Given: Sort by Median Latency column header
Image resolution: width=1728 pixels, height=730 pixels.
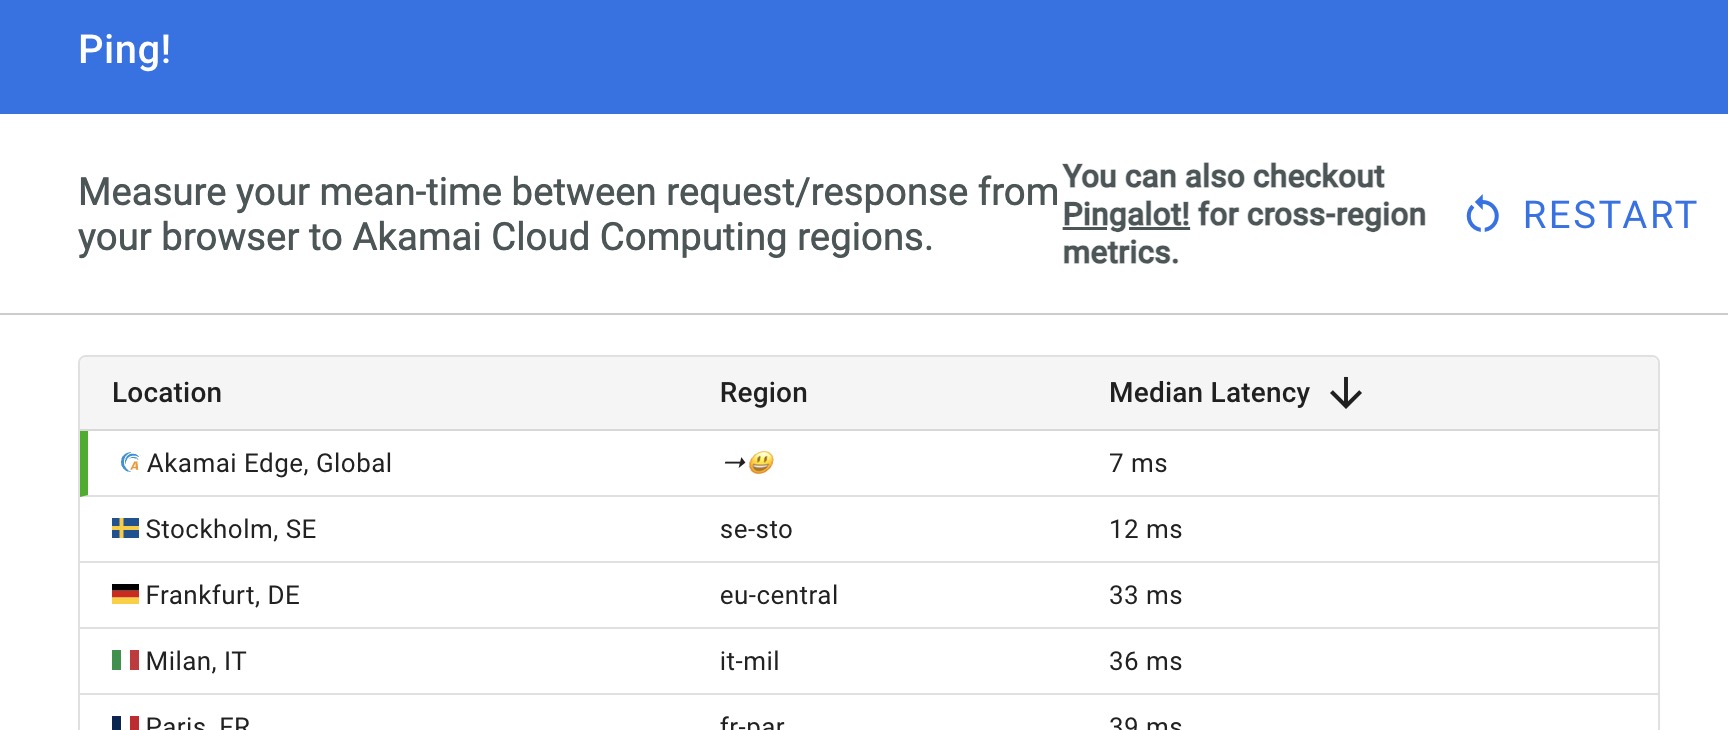Looking at the screenshot, I should (x=1208, y=393).
